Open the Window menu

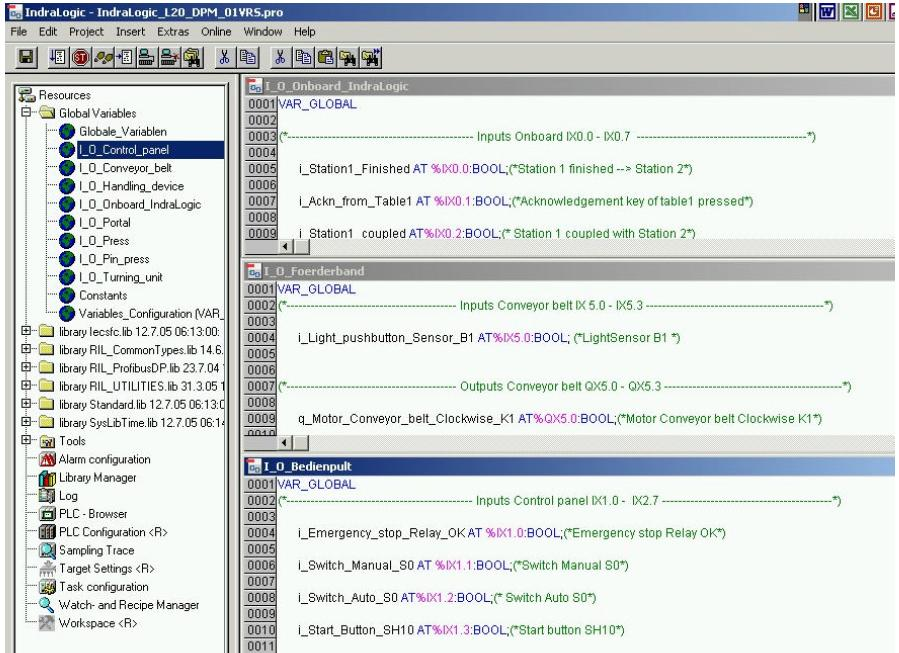click(263, 32)
